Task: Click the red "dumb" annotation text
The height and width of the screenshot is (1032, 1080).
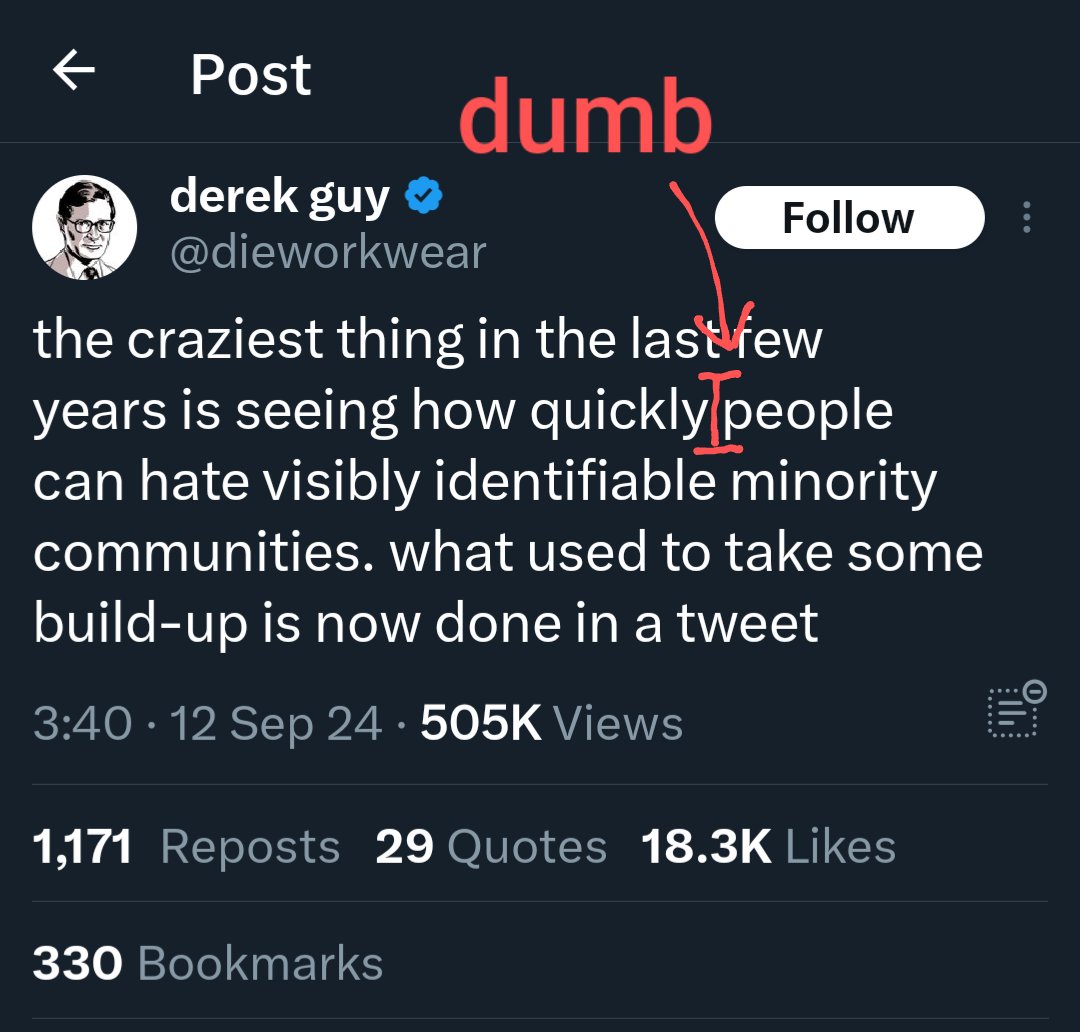Action: pyautogui.click(x=585, y=119)
